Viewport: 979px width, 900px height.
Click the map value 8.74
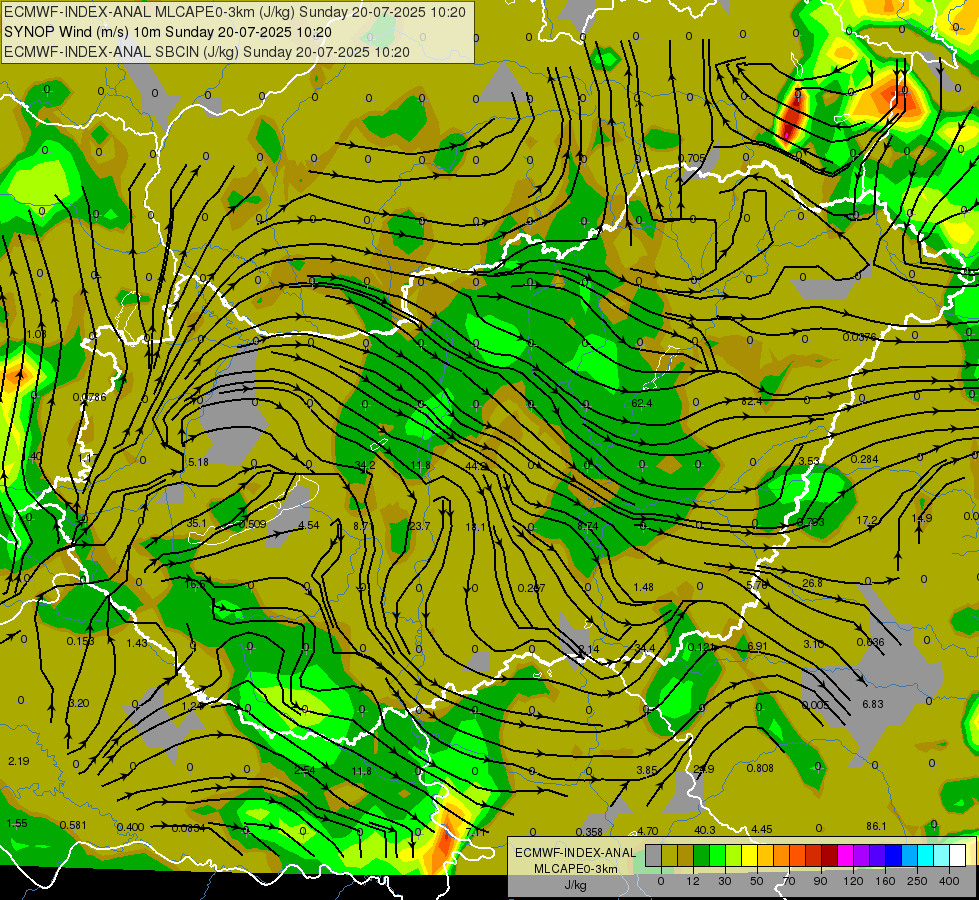[x=588, y=526]
